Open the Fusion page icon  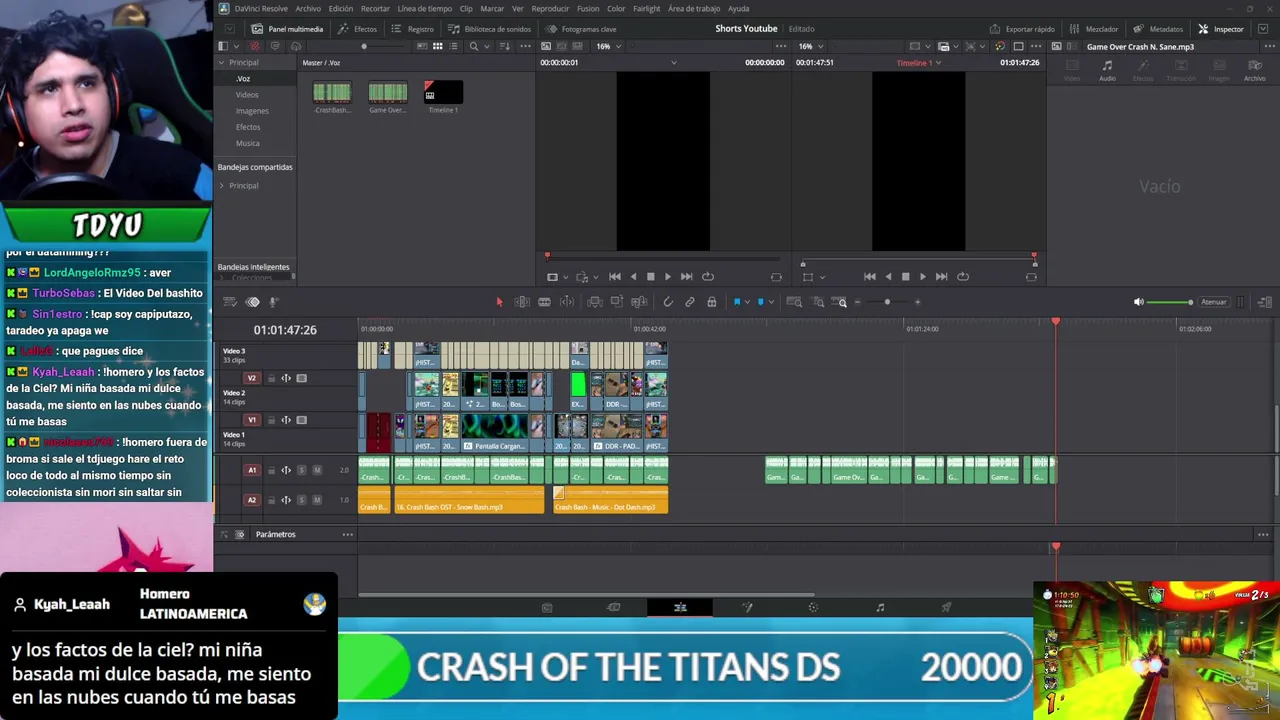click(x=747, y=607)
